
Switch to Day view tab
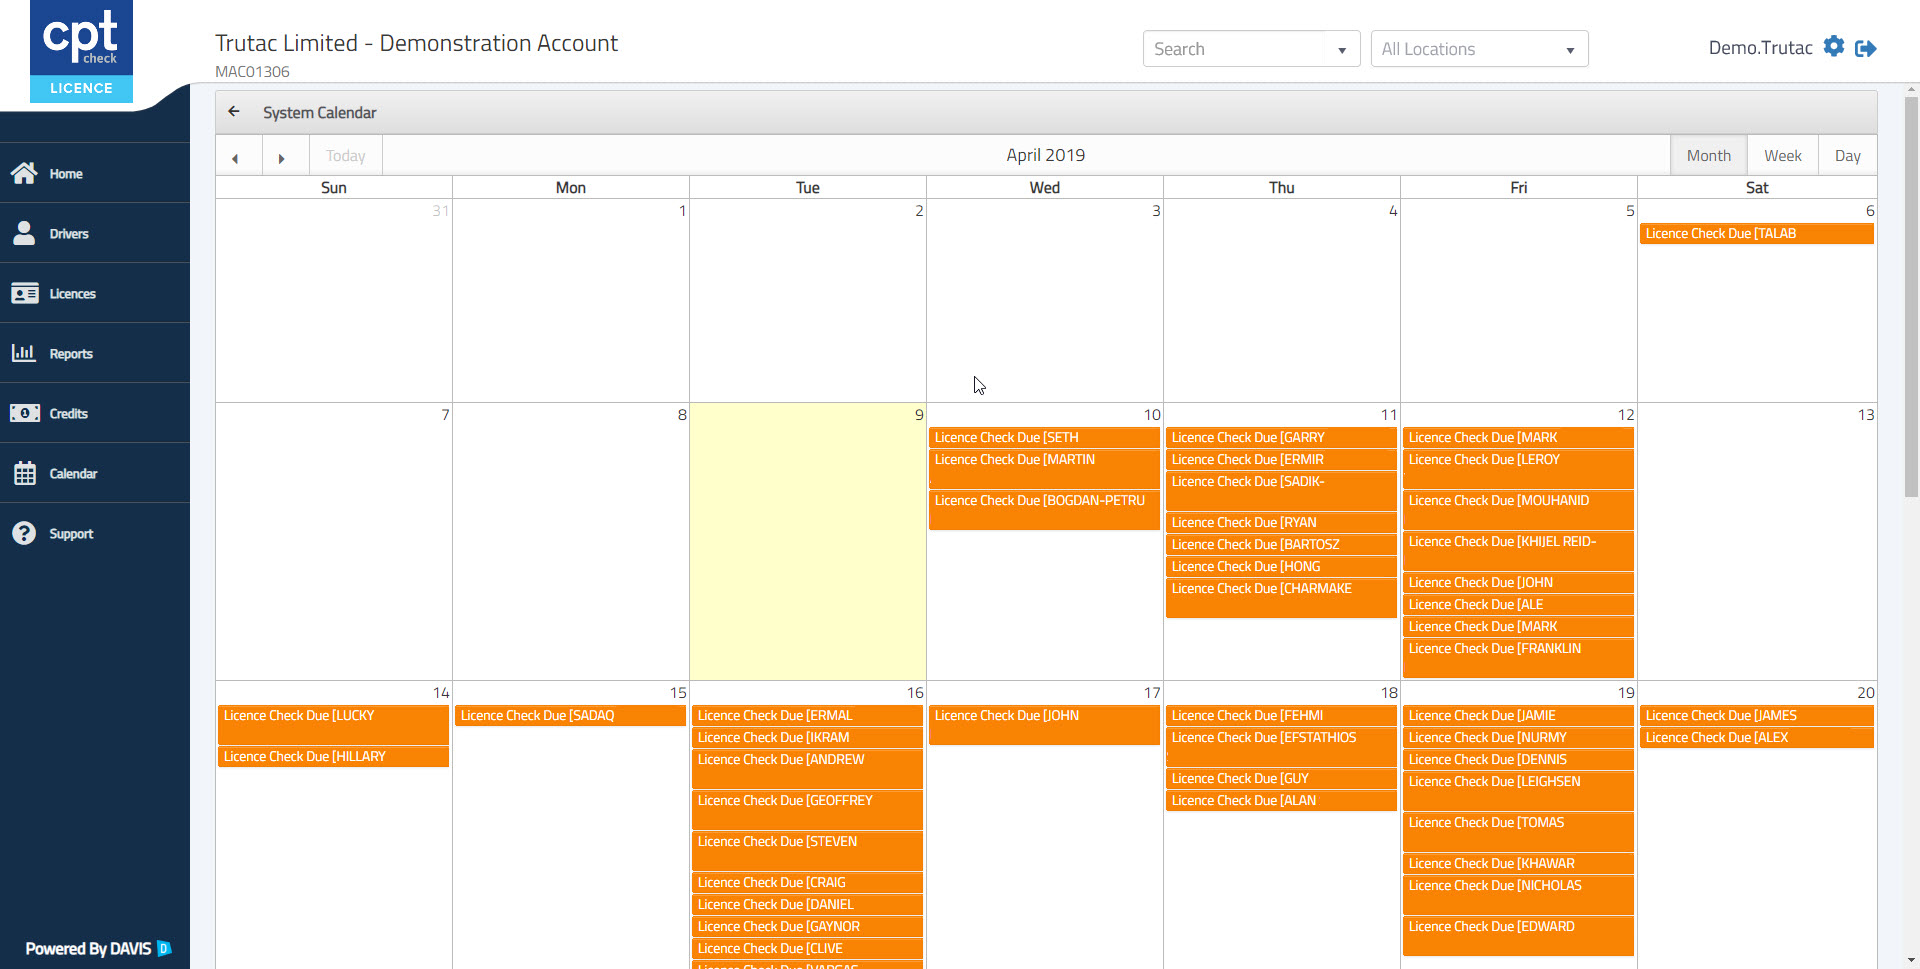[1847, 156]
